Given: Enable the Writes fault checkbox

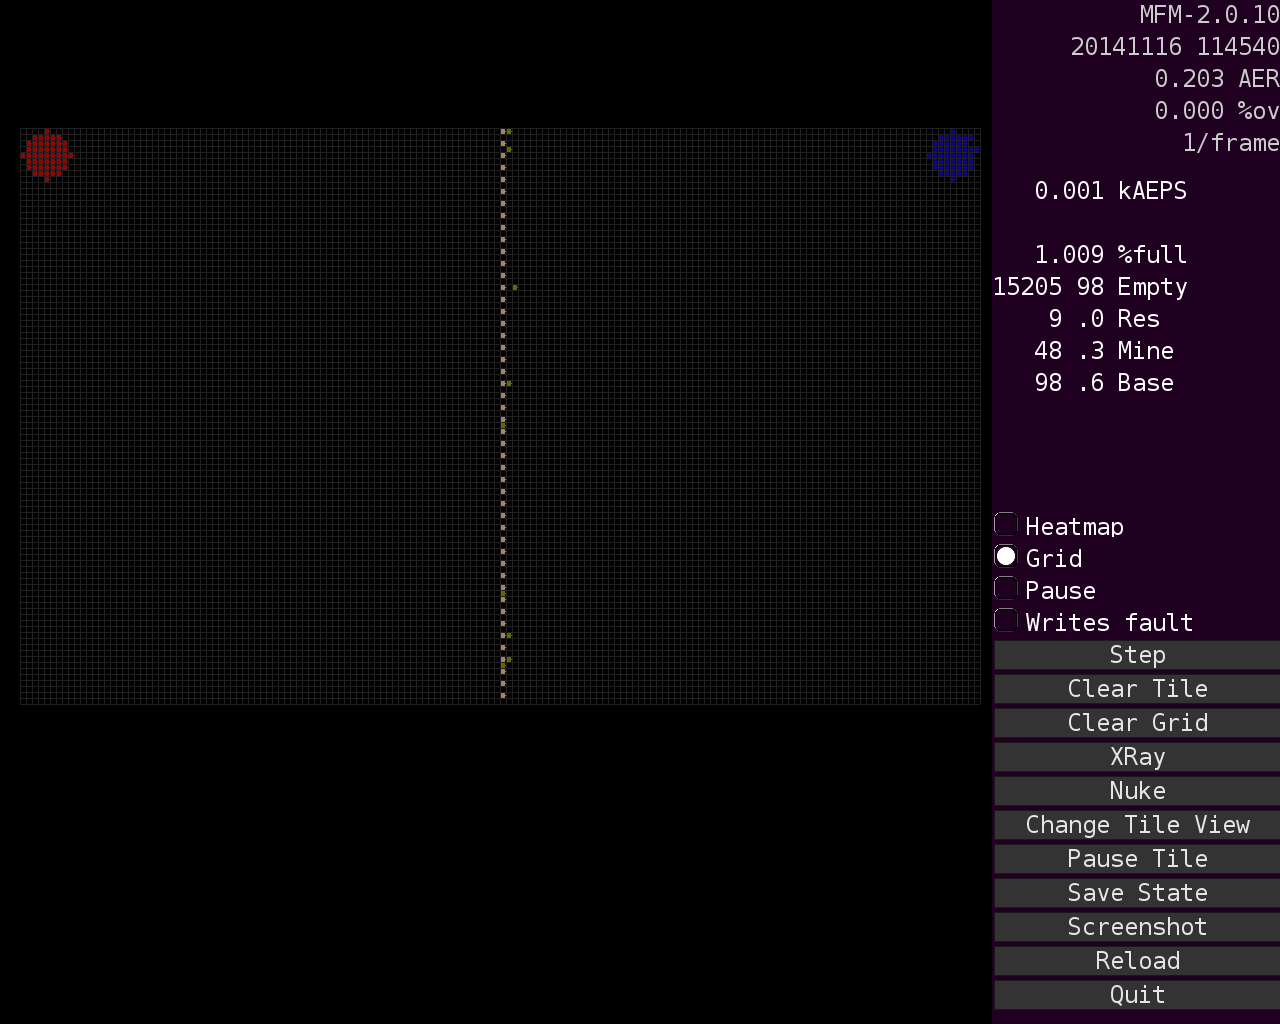Looking at the screenshot, I should coord(1006,621).
